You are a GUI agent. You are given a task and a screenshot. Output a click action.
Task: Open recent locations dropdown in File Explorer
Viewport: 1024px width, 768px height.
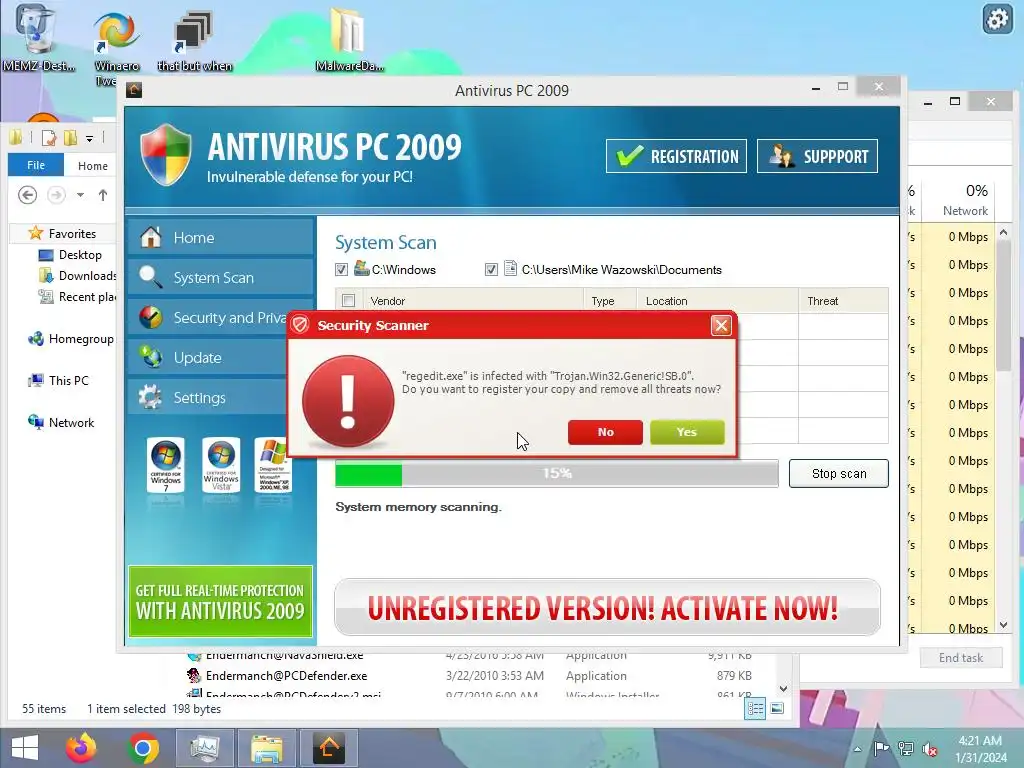[x=80, y=195]
